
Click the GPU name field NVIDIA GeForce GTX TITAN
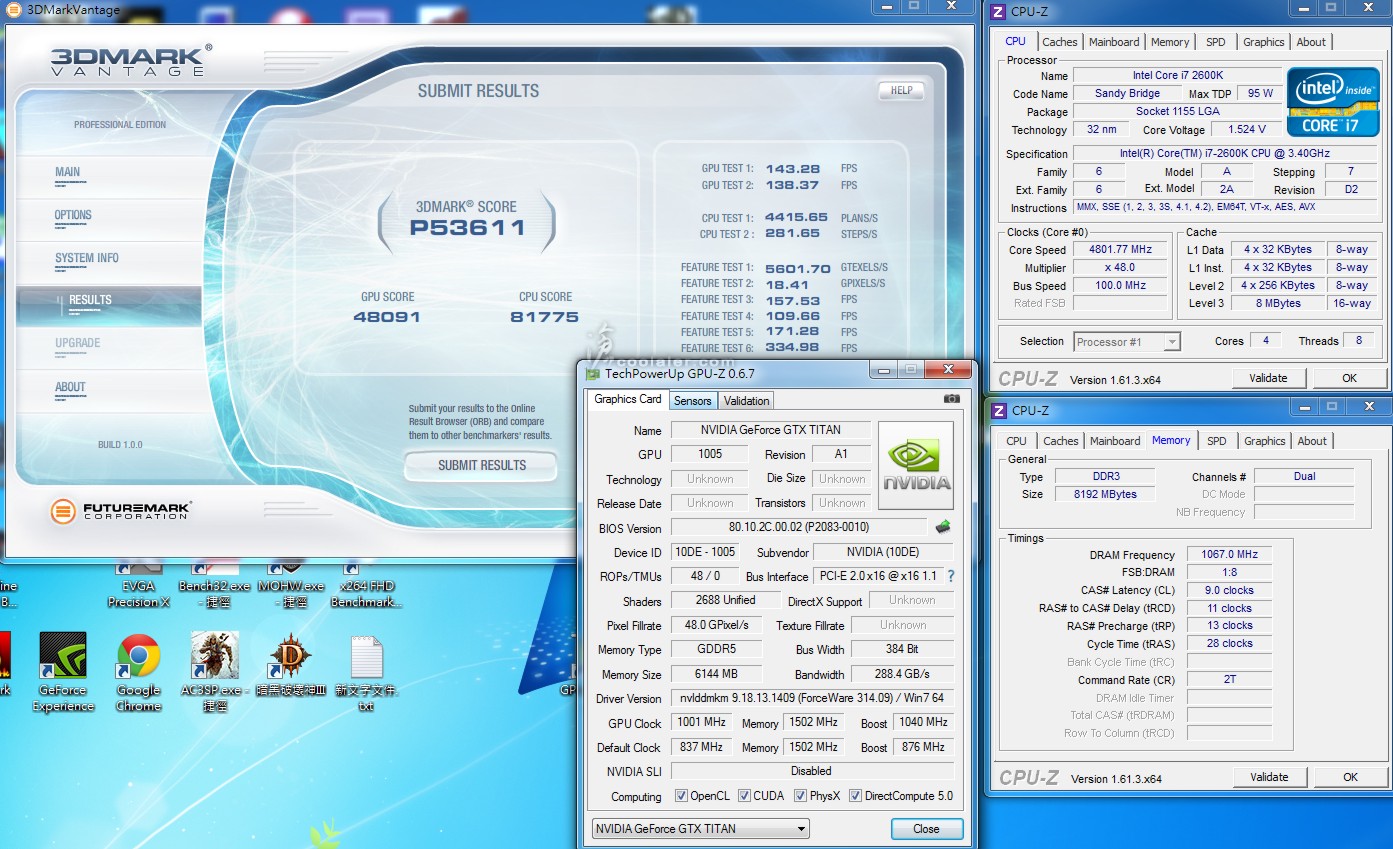[x=770, y=430]
